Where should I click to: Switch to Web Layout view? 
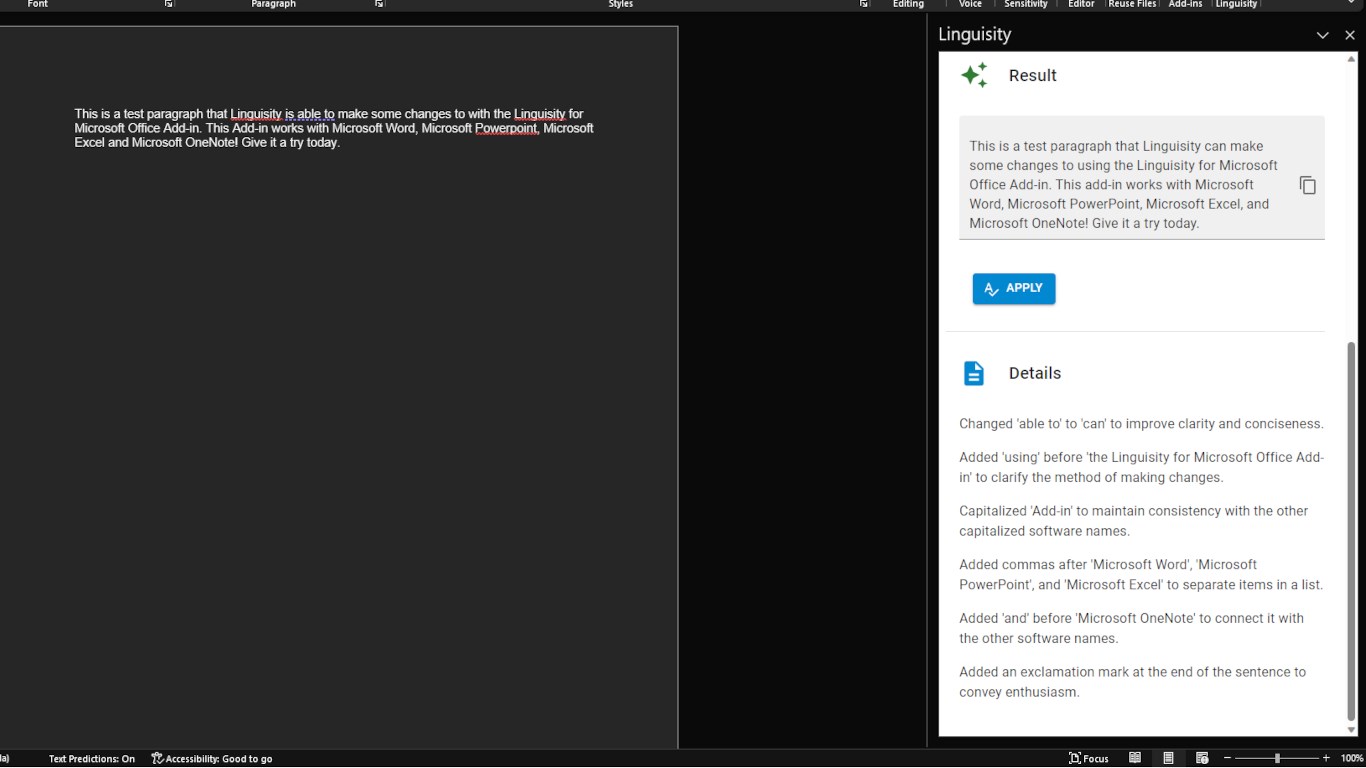point(1202,758)
